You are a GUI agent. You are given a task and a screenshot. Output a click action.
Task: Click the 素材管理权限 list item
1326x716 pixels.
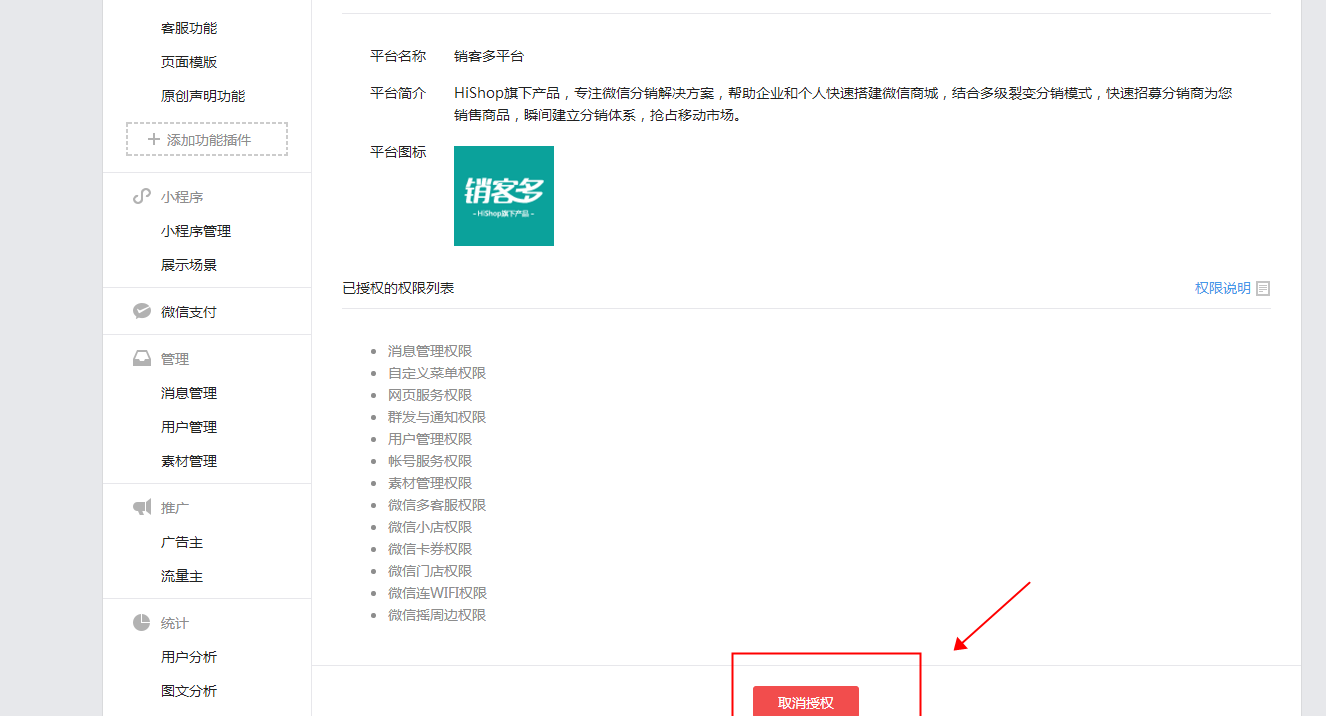[x=430, y=483]
